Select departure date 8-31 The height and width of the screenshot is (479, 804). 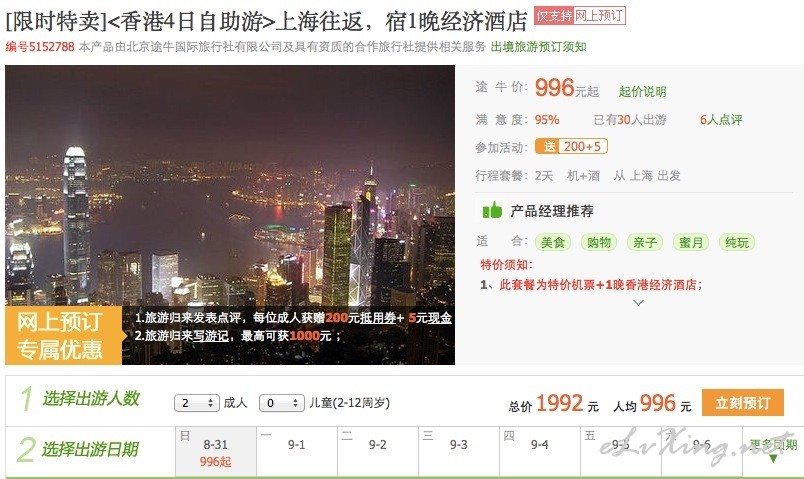pyautogui.click(x=216, y=452)
